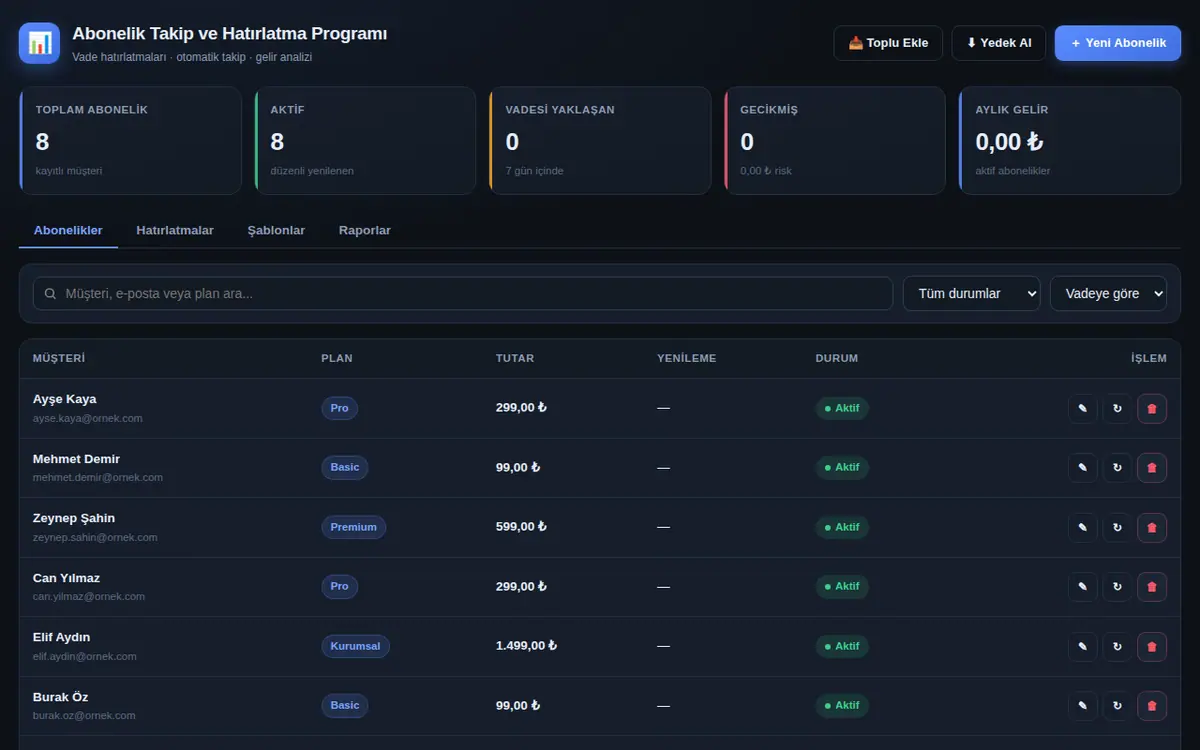Edit Ayşe Kaya's subscription with pencil icon

pyautogui.click(x=1082, y=408)
